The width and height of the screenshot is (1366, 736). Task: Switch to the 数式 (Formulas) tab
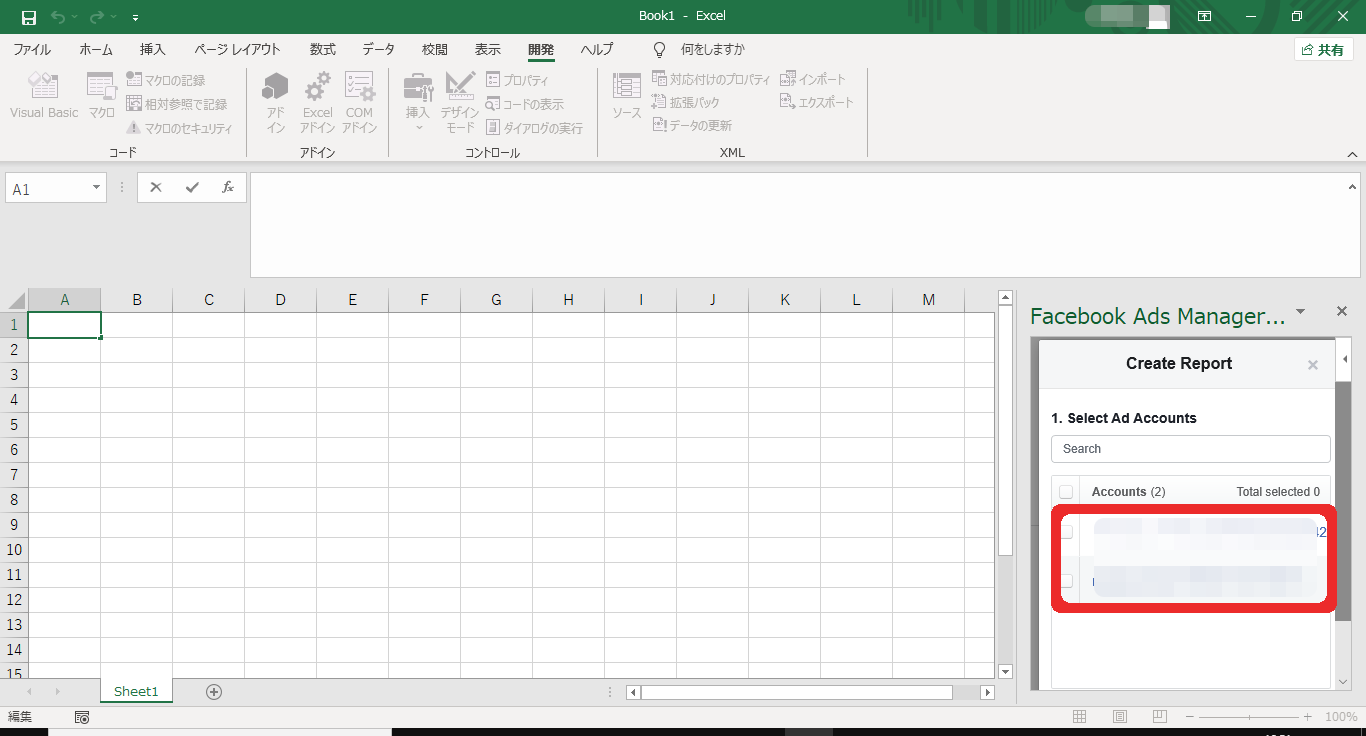[323, 49]
